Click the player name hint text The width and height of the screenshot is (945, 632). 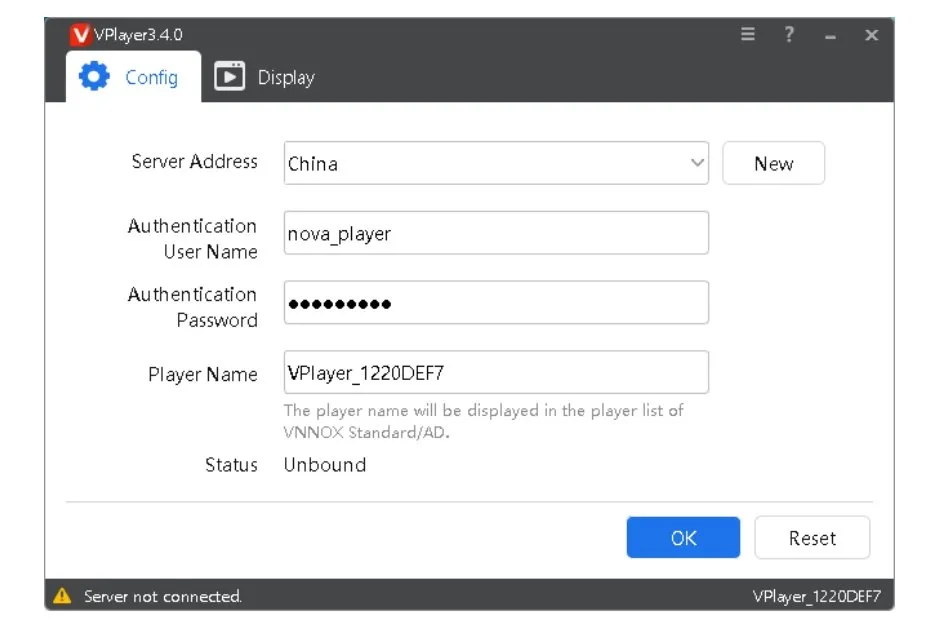click(x=483, y=421)
